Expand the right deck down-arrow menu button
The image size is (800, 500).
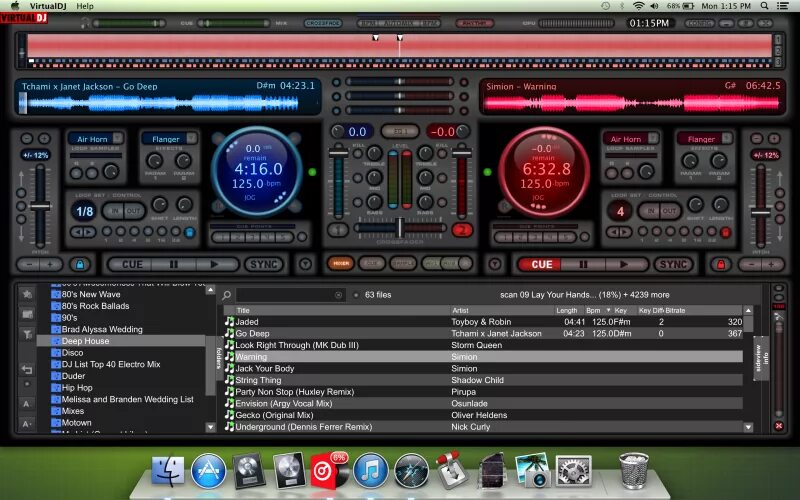tap(494, 264)
